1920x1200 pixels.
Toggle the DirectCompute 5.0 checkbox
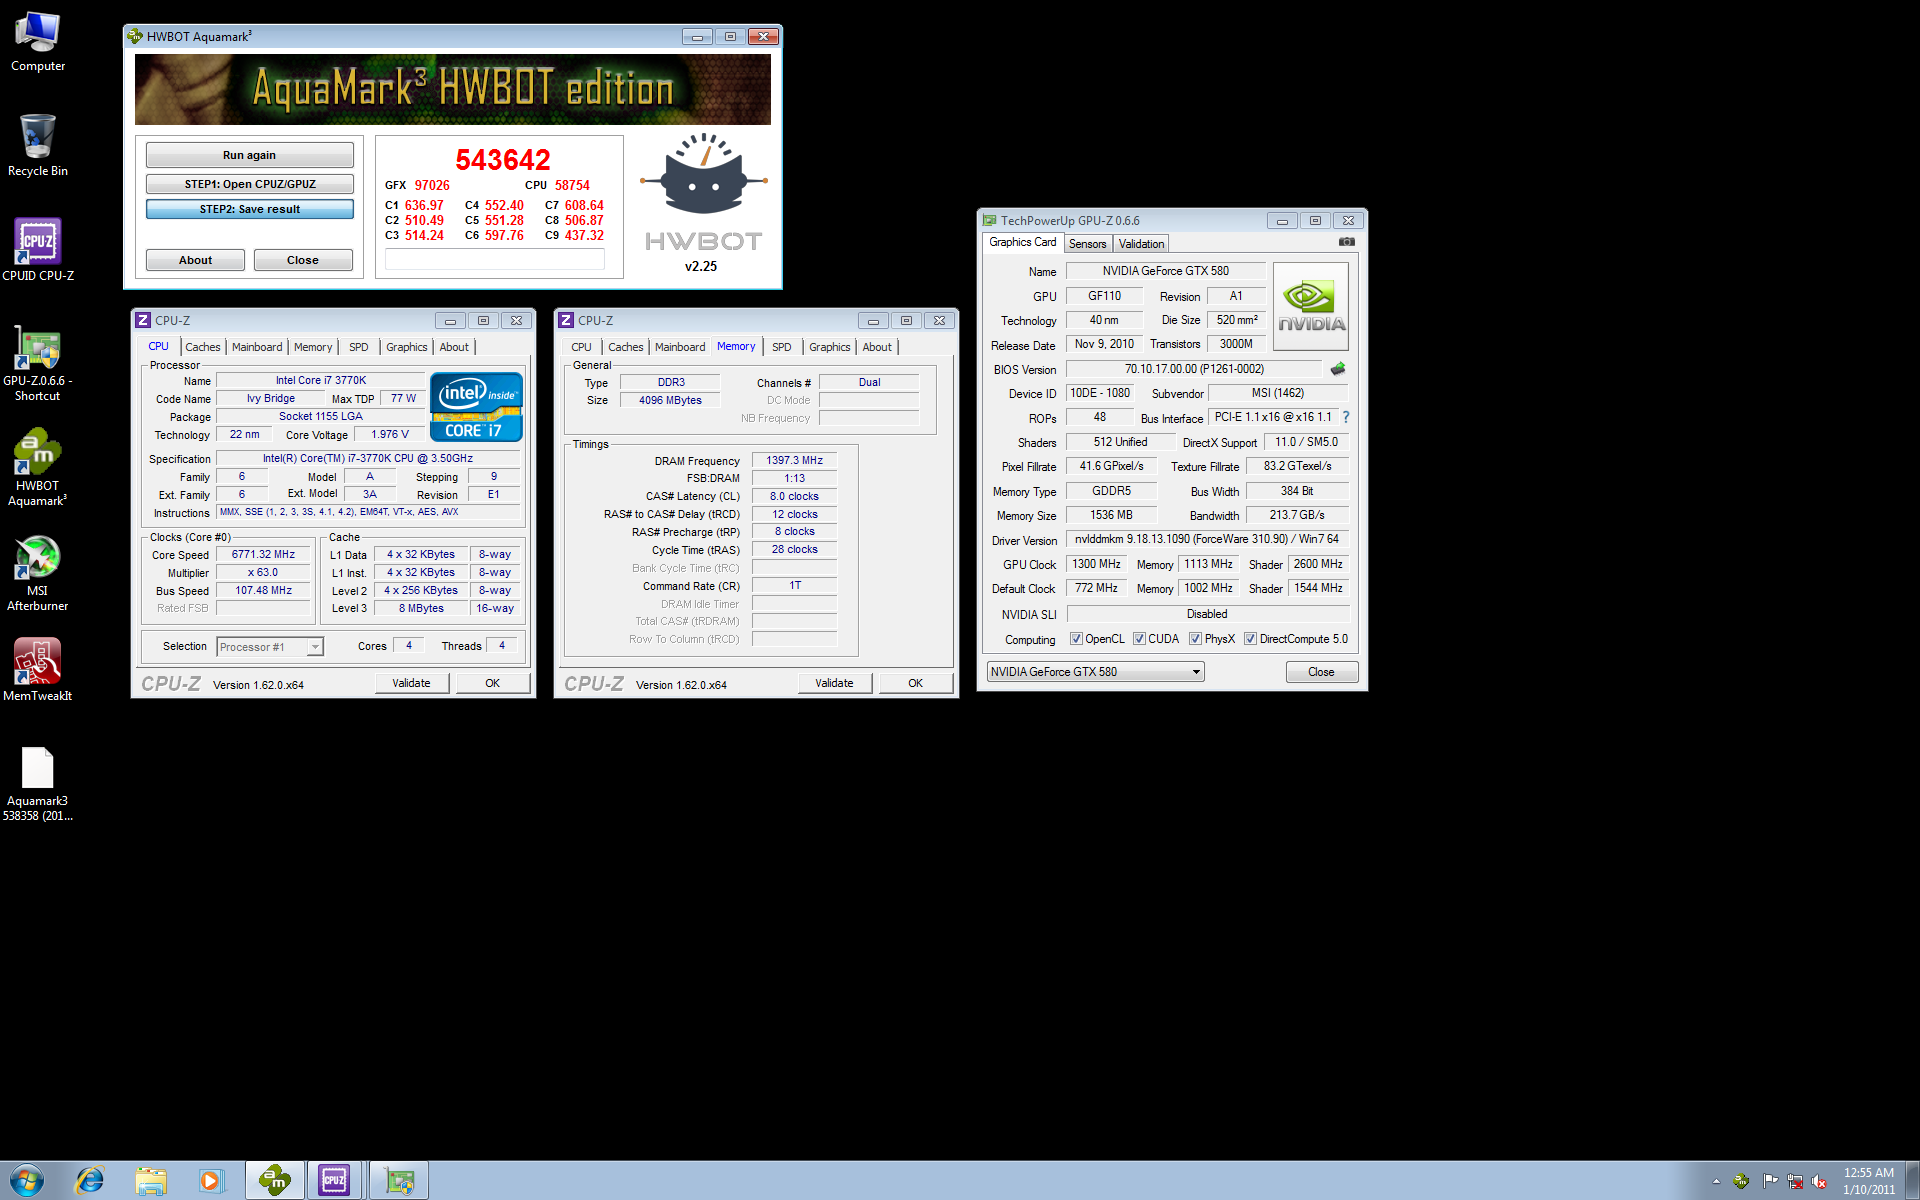click(x=1250, y=639)
